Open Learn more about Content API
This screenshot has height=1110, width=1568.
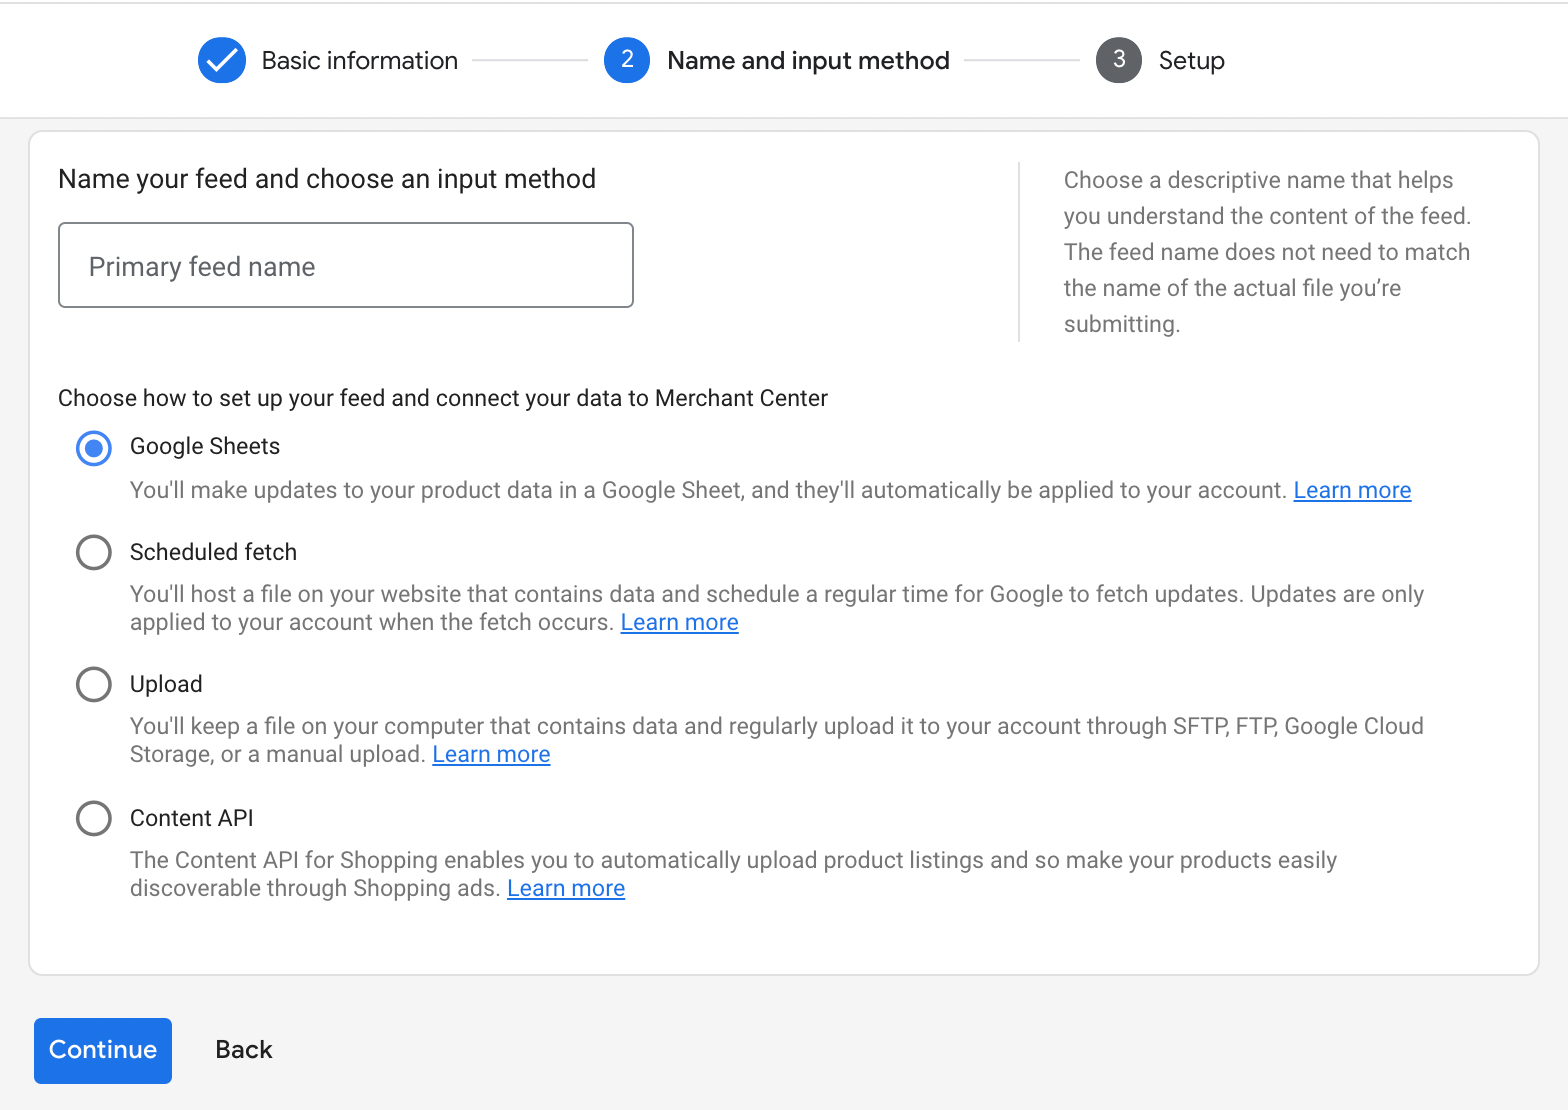[x=566, y=888]
